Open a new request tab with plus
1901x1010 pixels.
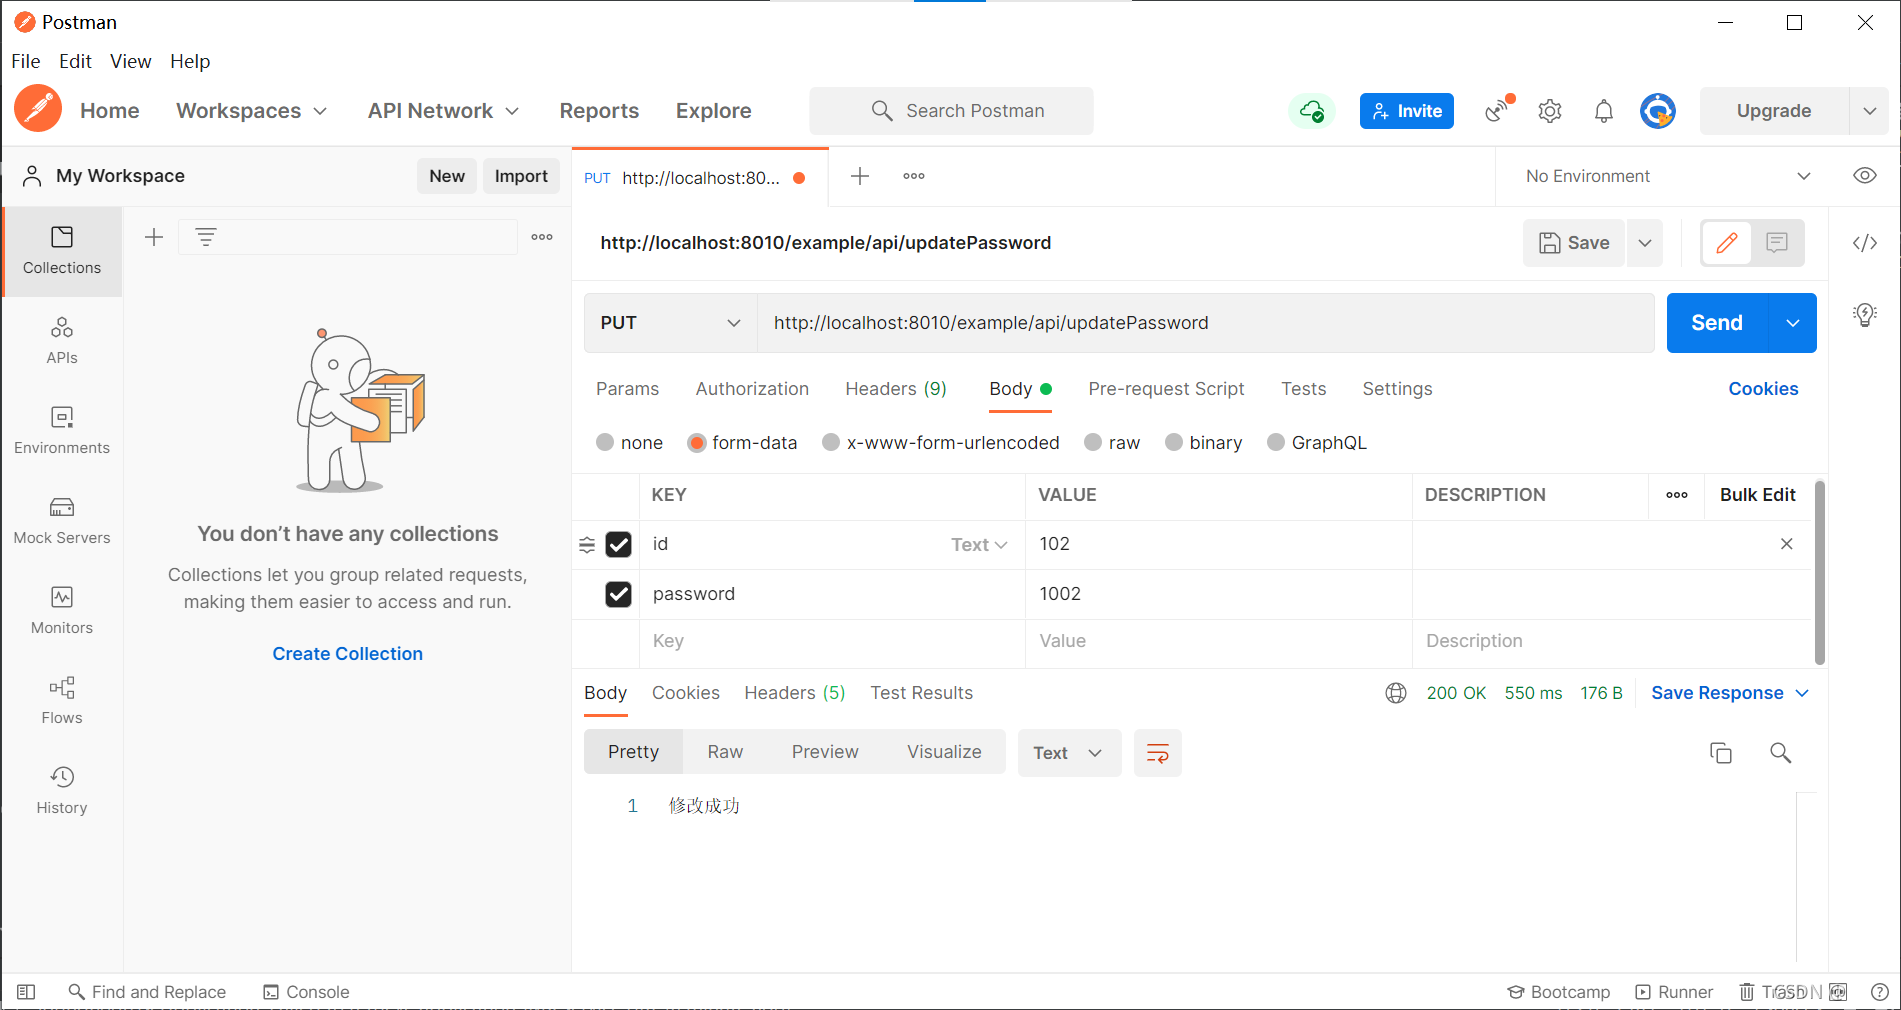click(860, 177)
